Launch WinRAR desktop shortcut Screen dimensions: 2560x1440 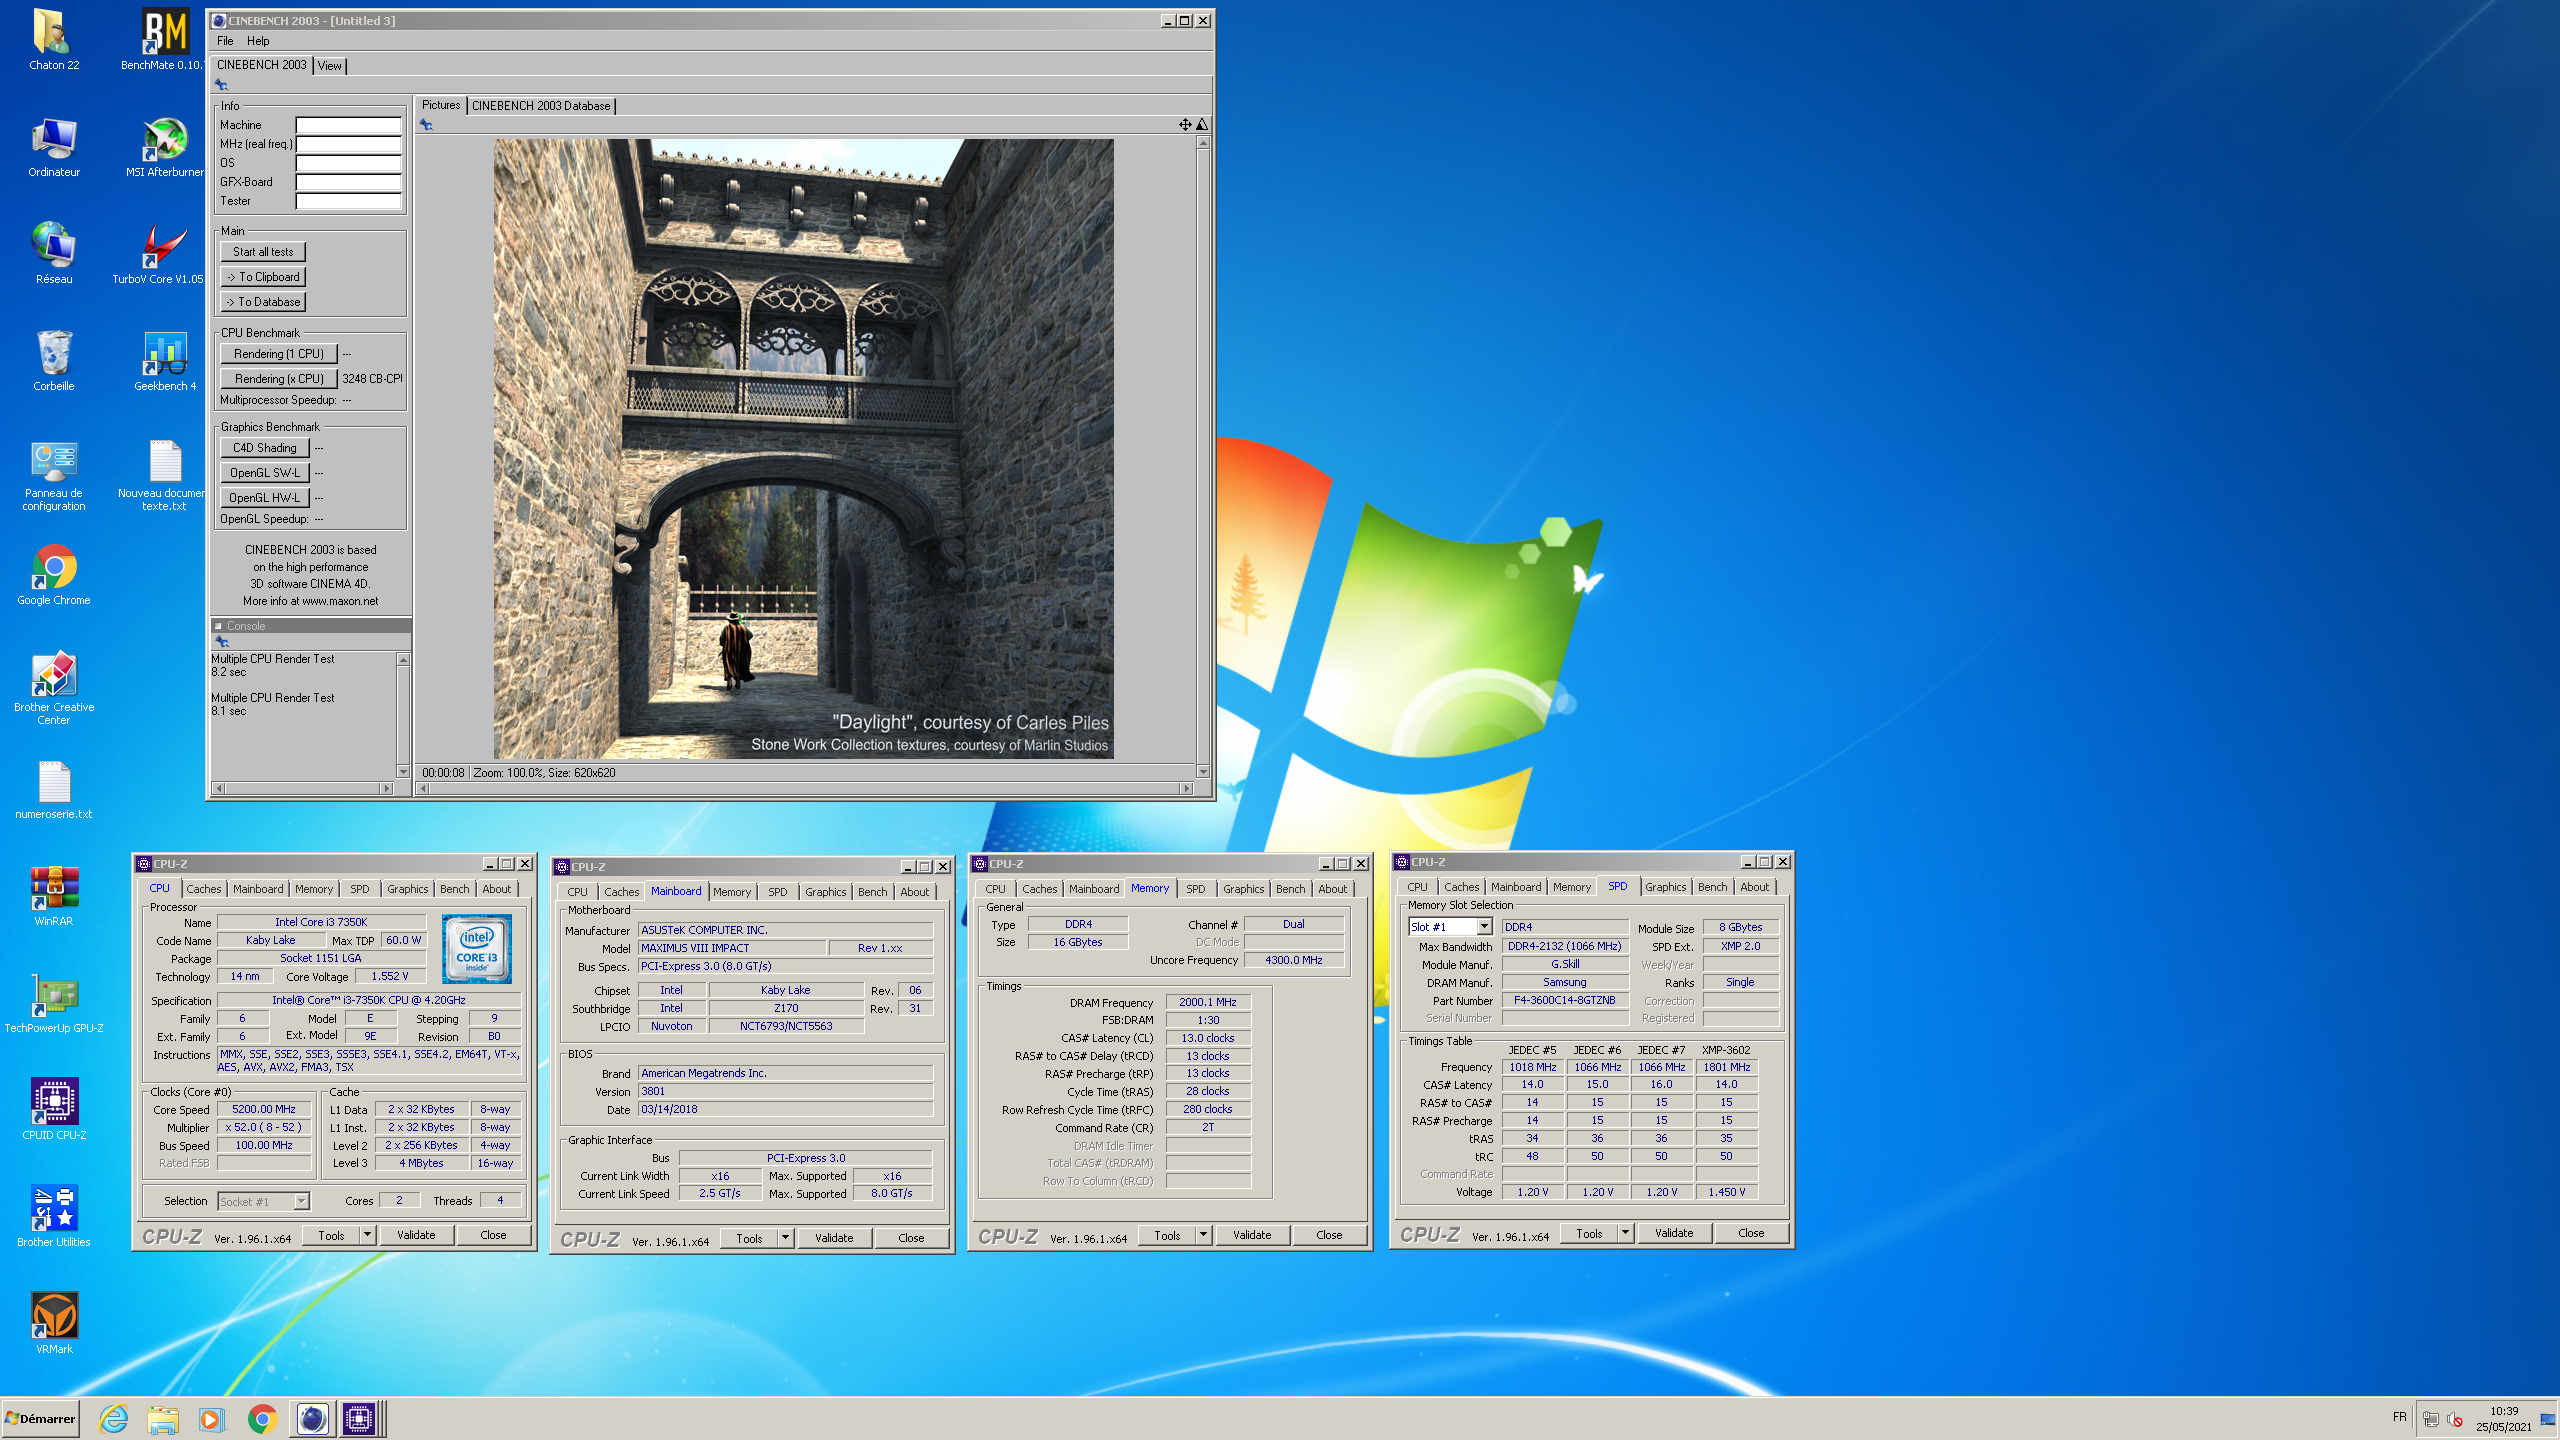[53, 896]
